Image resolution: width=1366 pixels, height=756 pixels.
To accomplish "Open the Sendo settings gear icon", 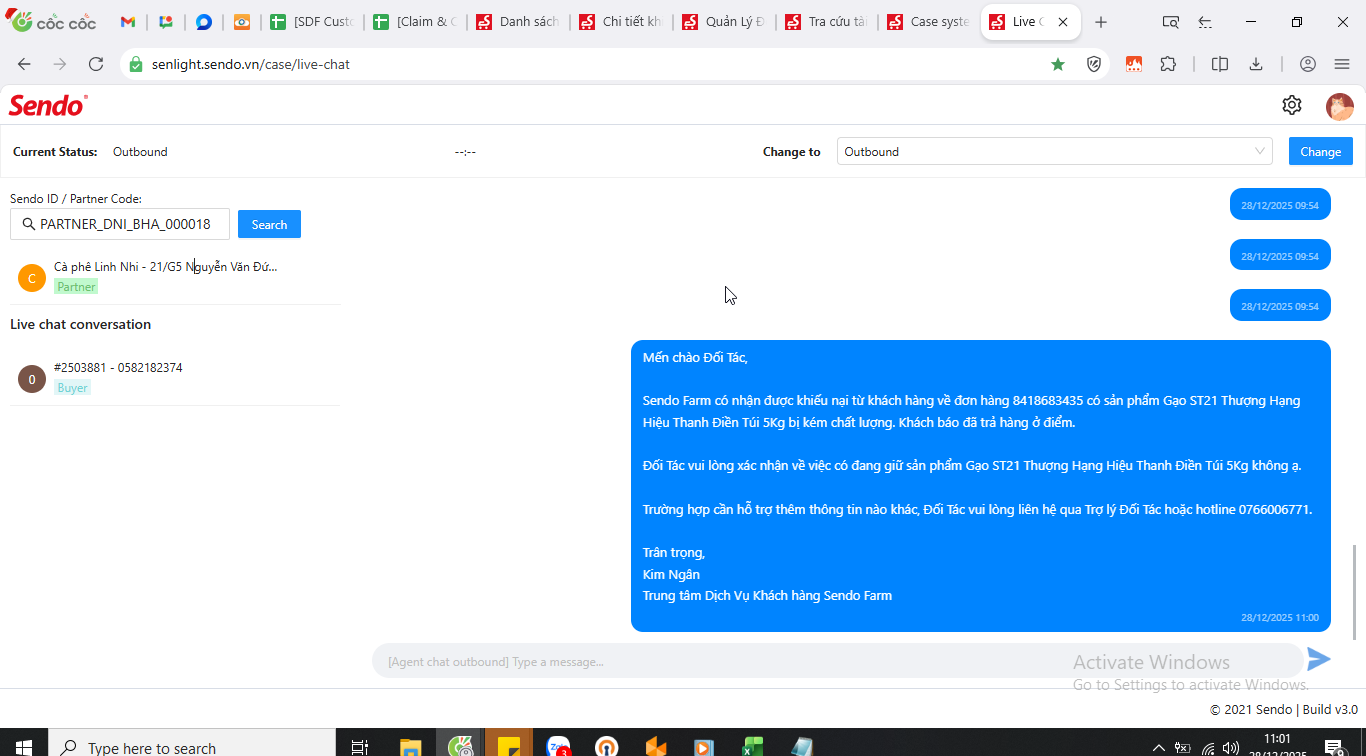I will 1292,105.
